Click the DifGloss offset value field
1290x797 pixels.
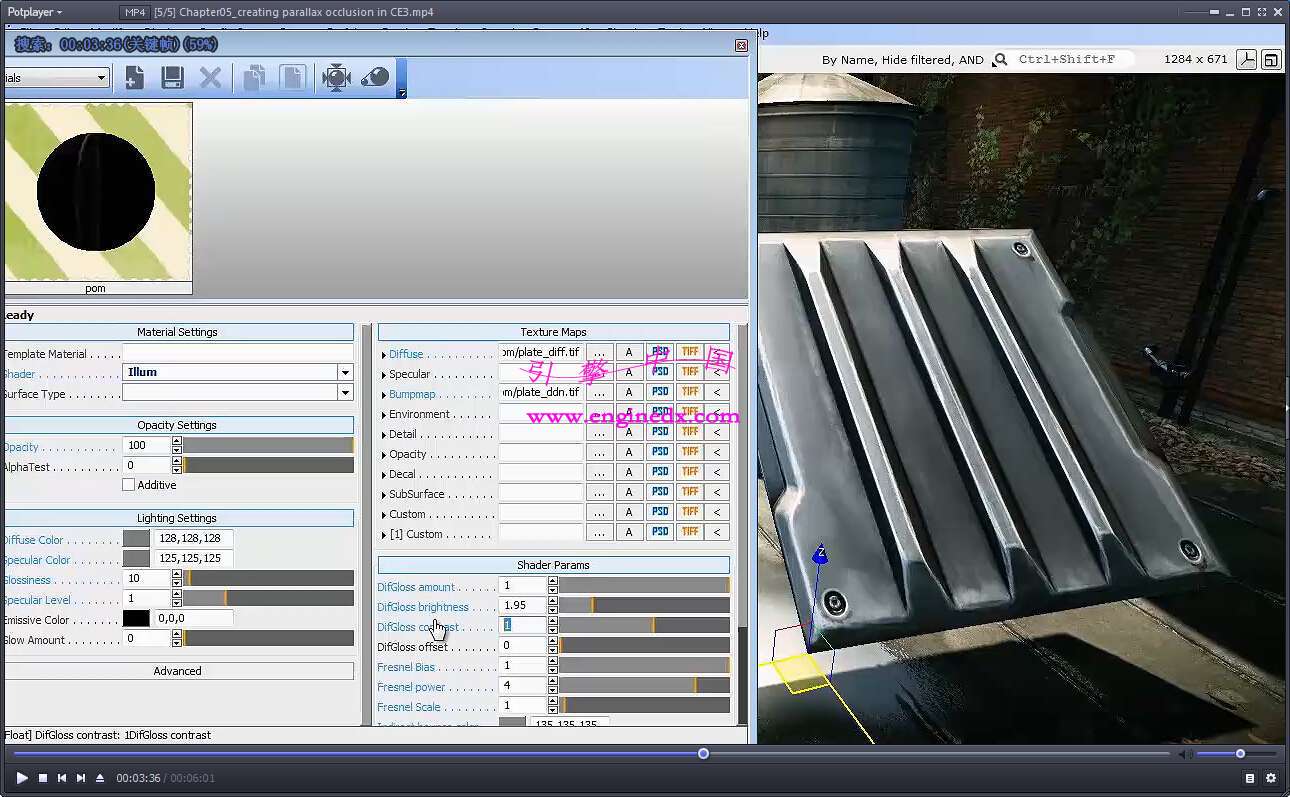tap(523, 645)
